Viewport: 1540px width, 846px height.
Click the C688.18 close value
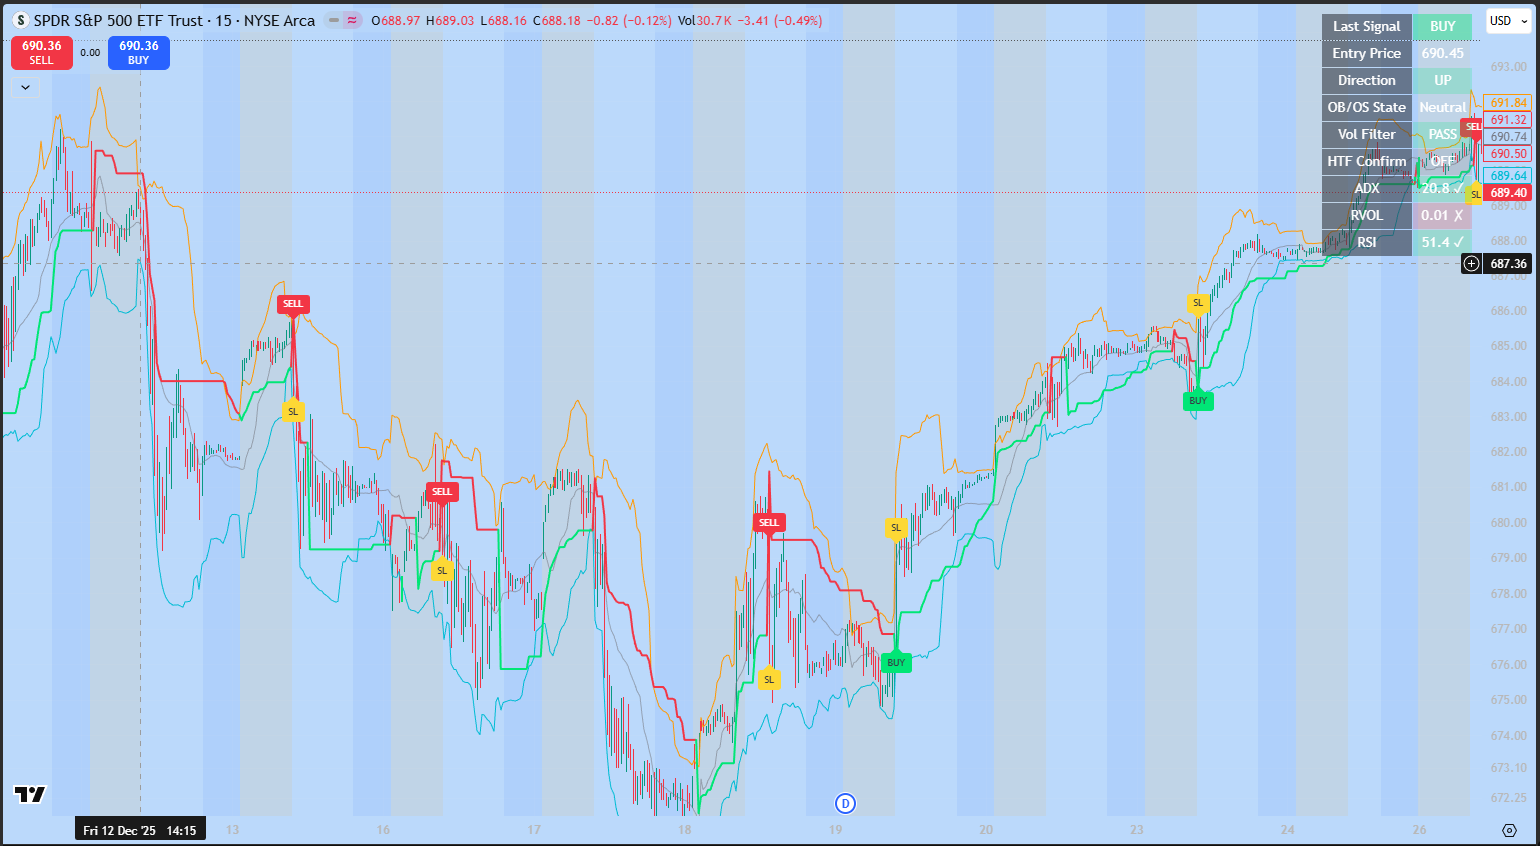tap(557, 20)
